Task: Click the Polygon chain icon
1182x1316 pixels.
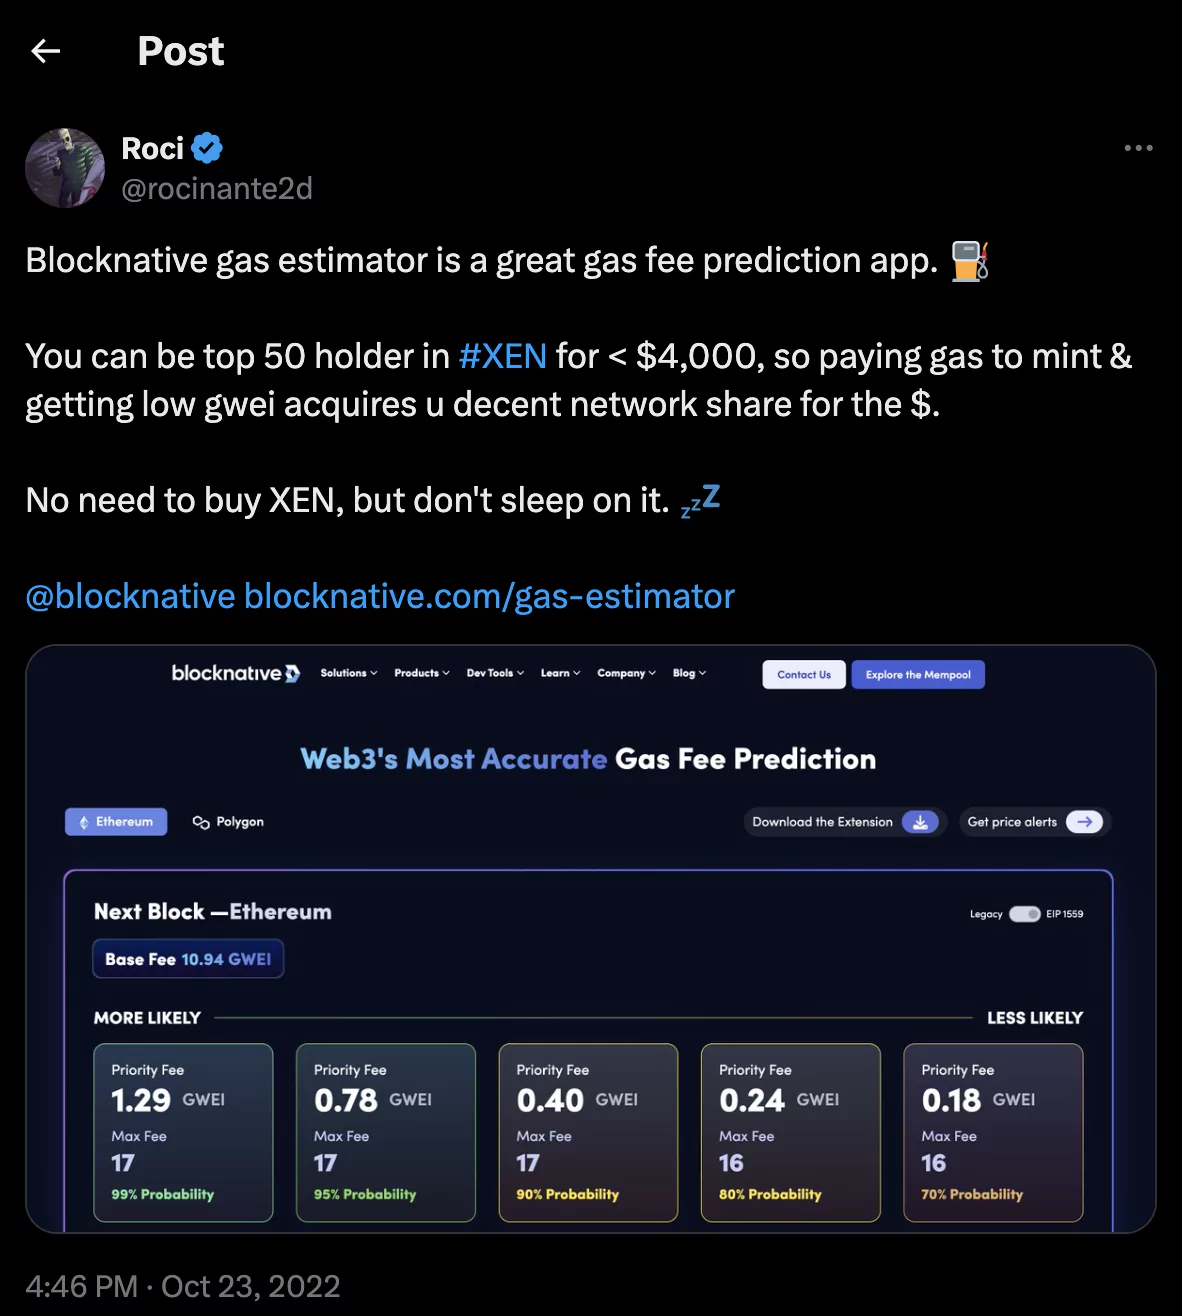Action: click(201, 822)
